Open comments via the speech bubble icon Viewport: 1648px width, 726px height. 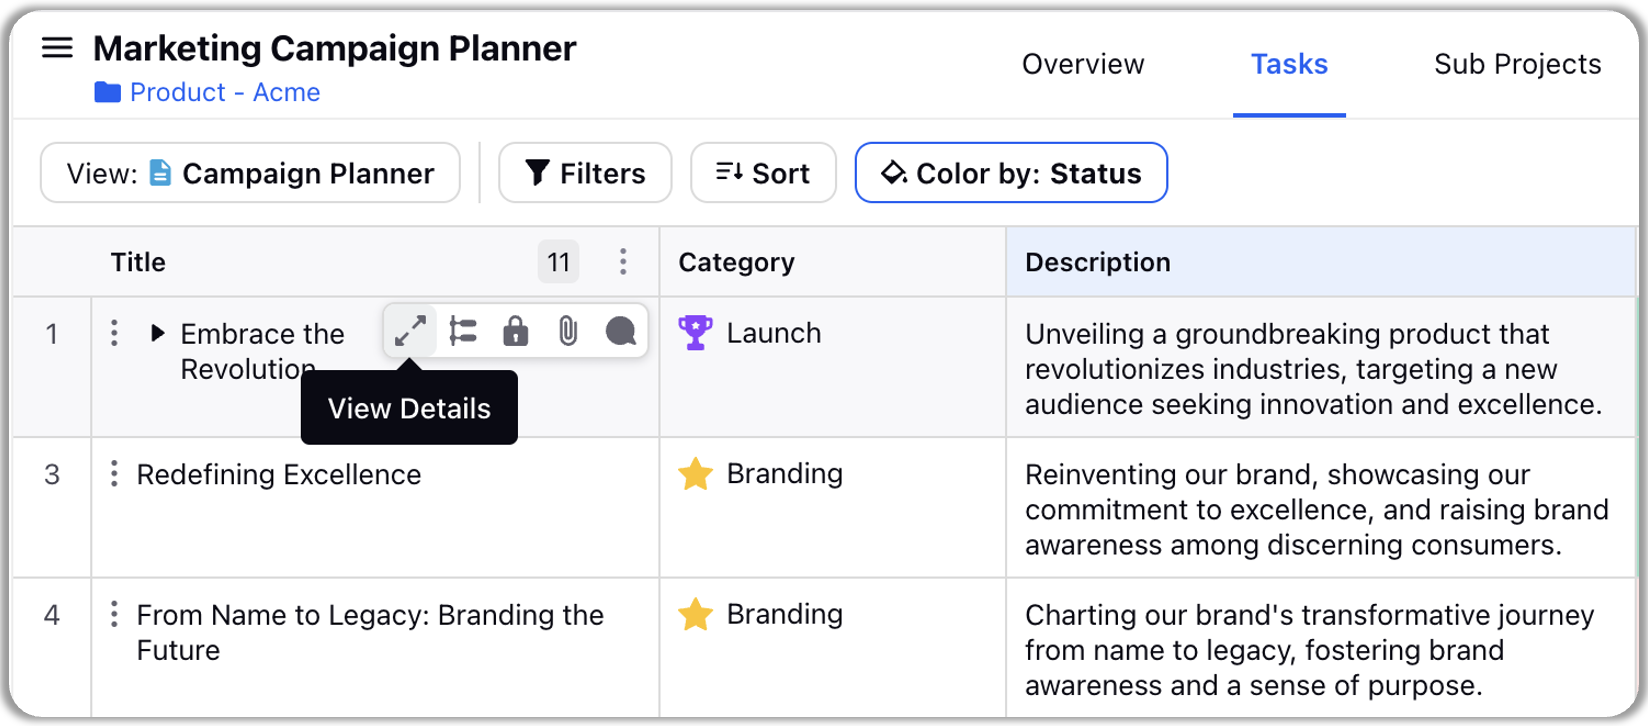click(x=620, y=331)
